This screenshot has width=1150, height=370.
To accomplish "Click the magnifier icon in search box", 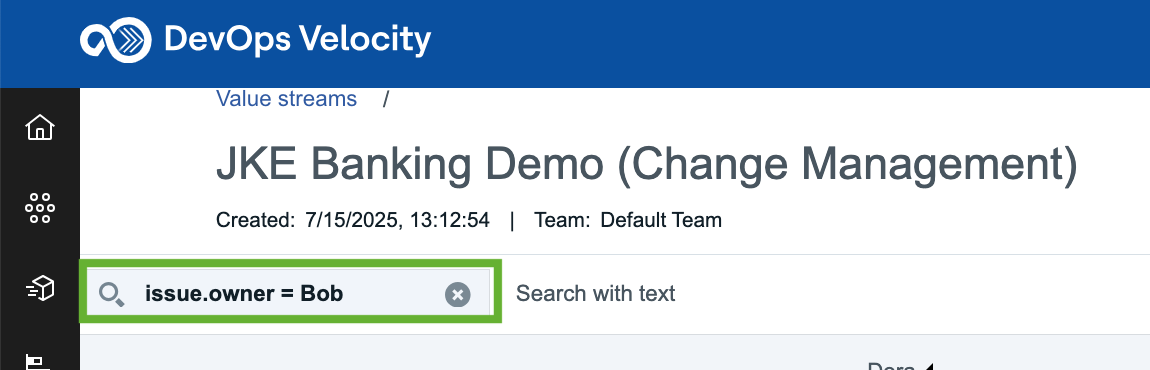I will (x=111, y=294).
